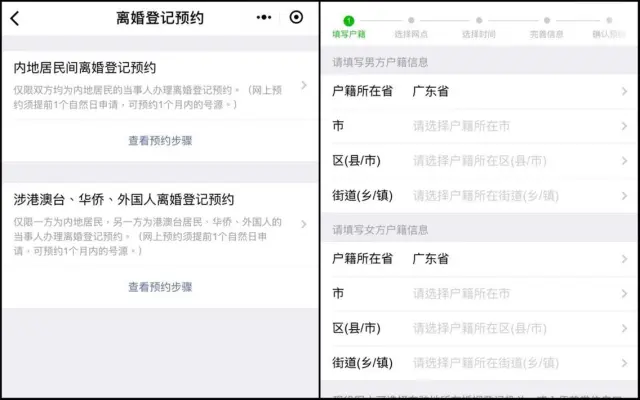Open the male 市 selection field

(x=480, y=126)
